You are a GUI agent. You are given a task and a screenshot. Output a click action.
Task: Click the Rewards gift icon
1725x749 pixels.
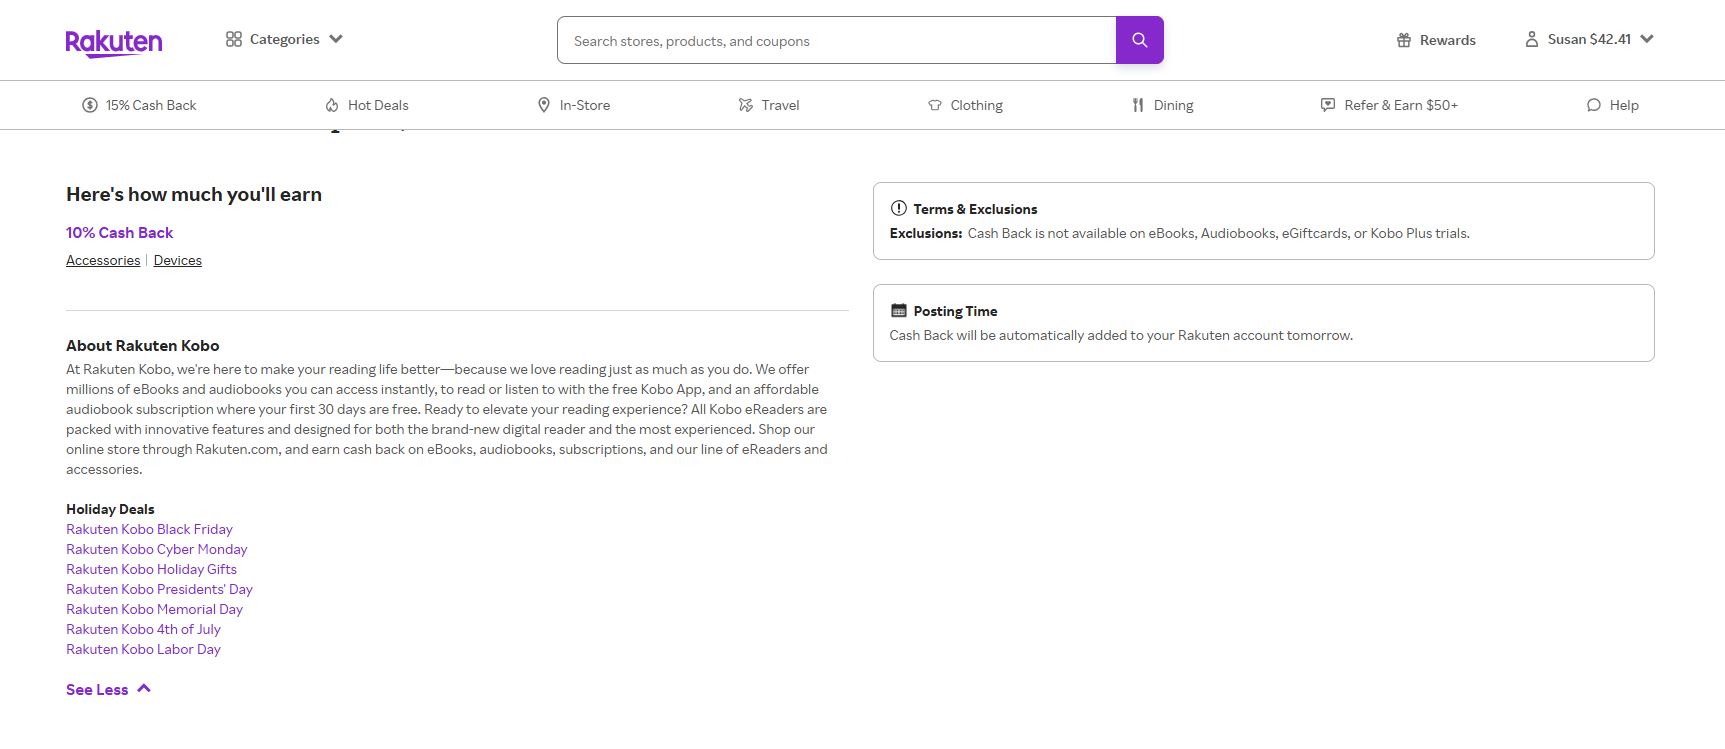coord(1404,40)
